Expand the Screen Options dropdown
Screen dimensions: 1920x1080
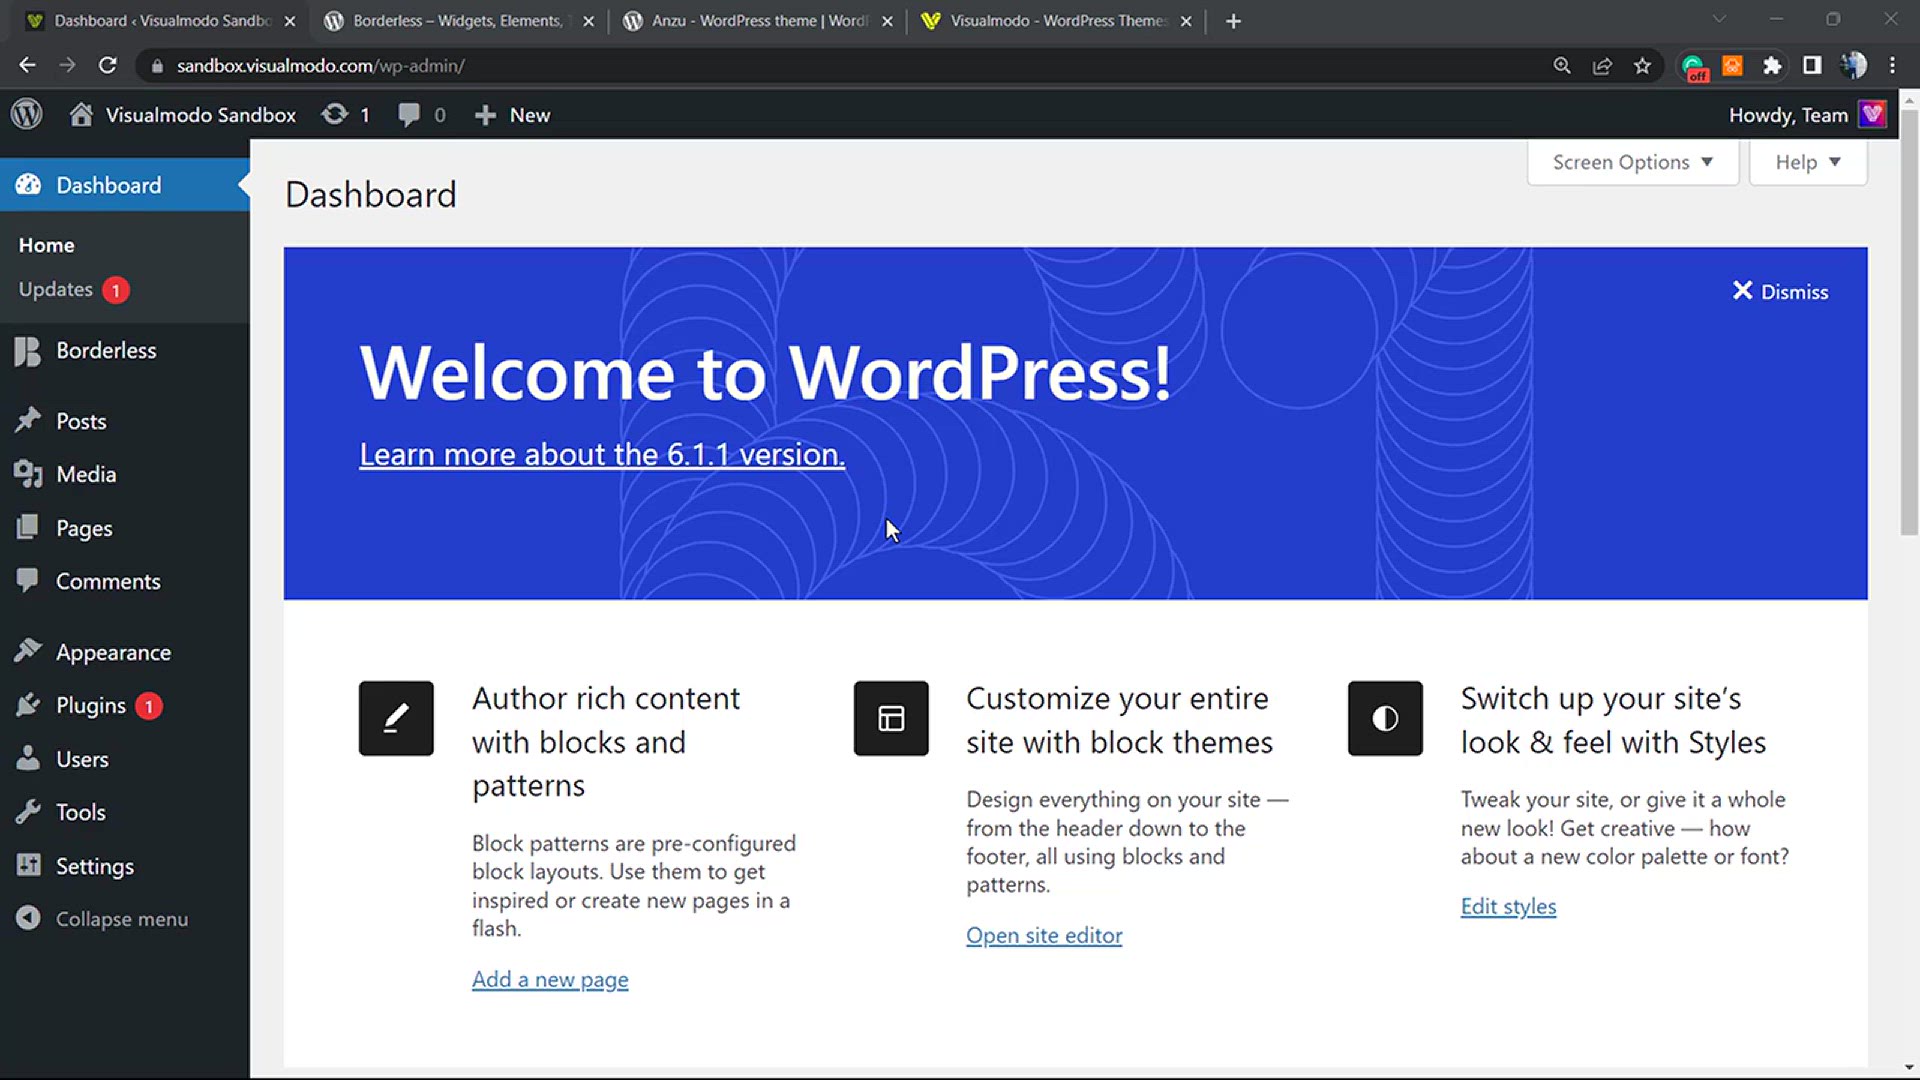click(x=1632, y=162)
